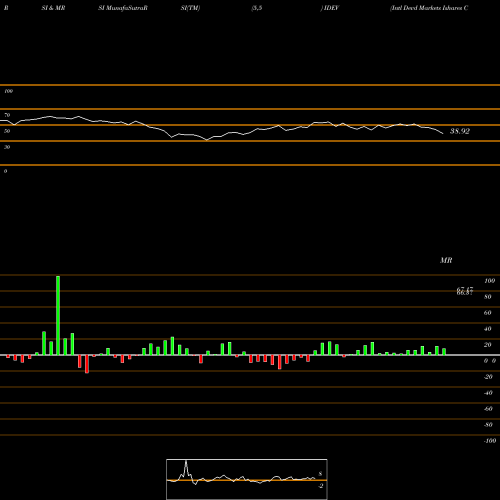Click the spike peak in the mini chart
Screen dimensions: 500x500
coord(186,462)
